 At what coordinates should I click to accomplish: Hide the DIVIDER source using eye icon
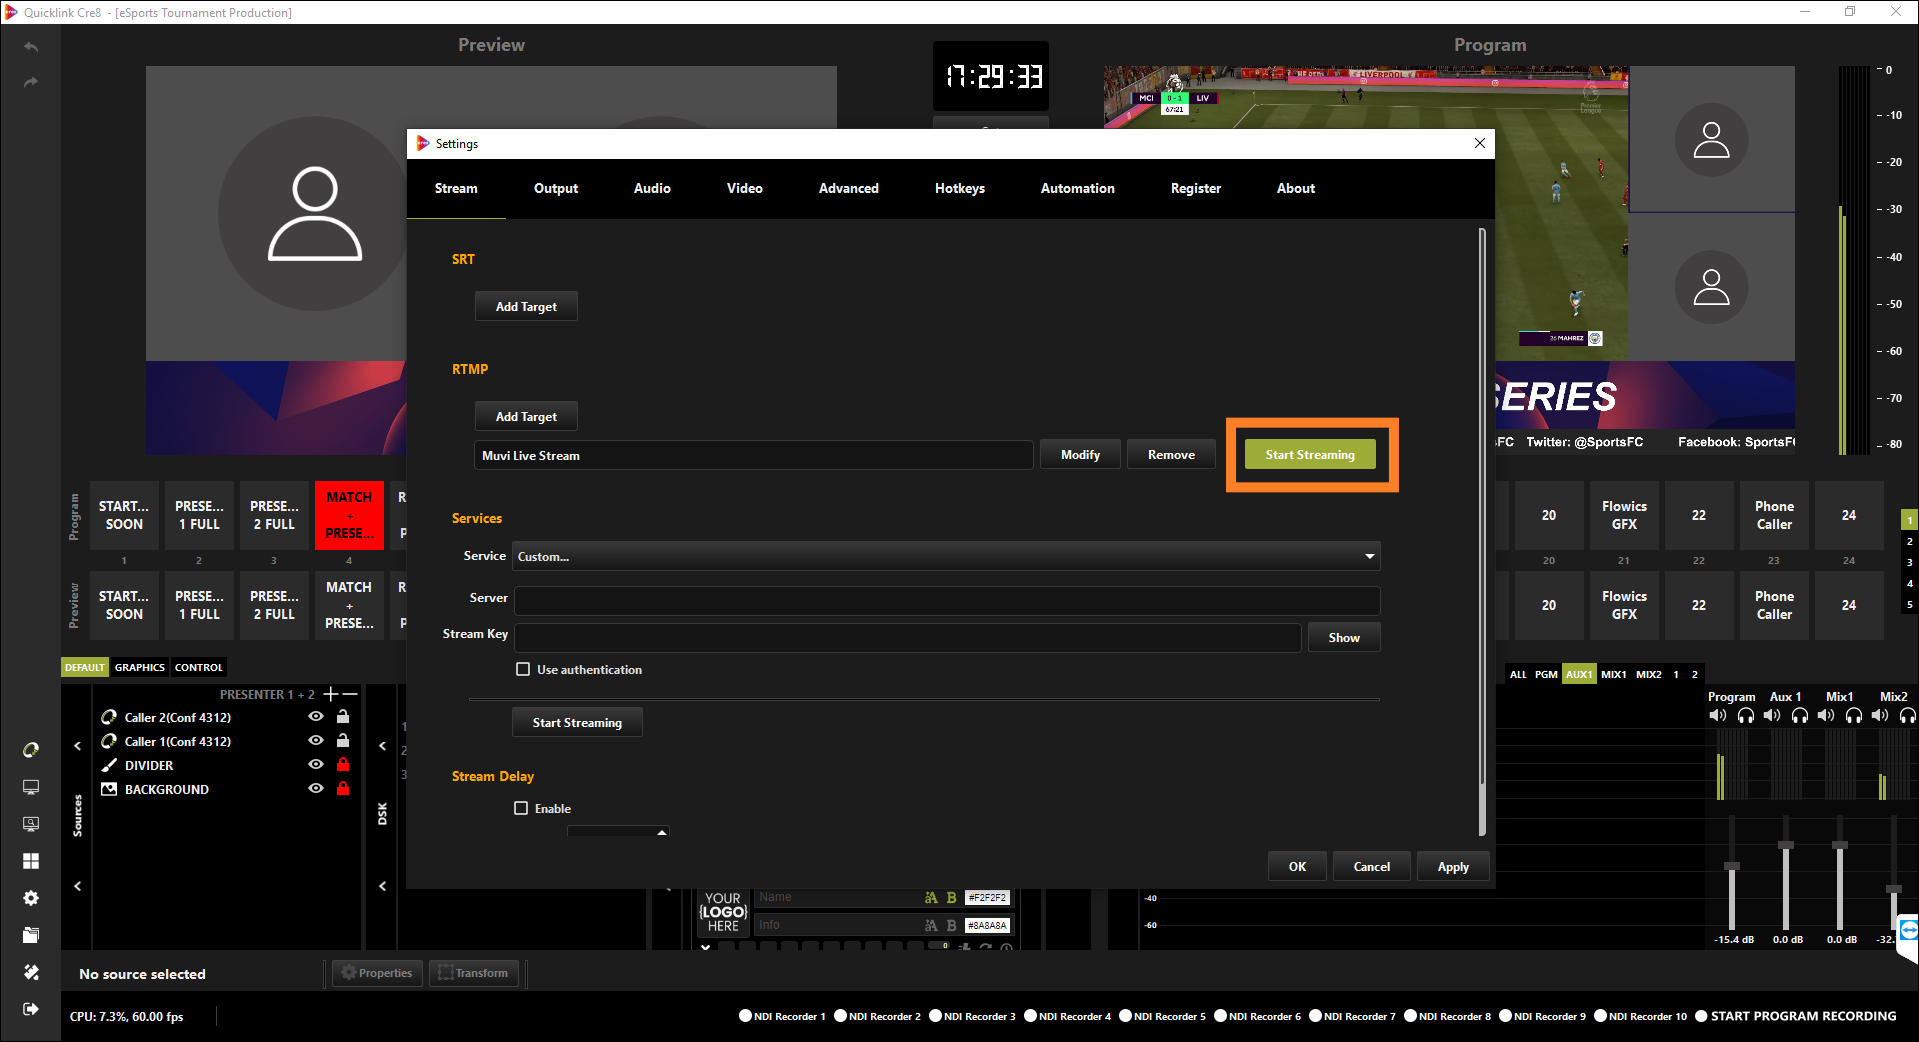(x=316, y=765)
